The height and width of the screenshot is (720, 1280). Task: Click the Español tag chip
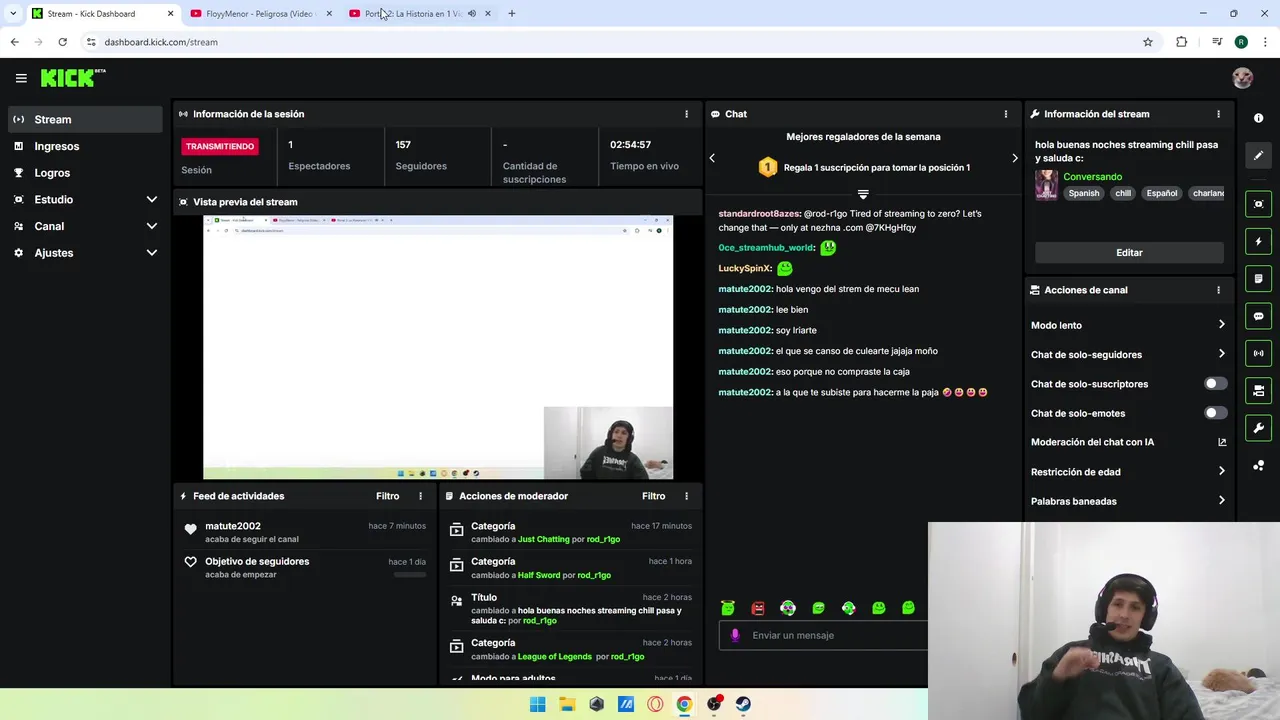1162,193
